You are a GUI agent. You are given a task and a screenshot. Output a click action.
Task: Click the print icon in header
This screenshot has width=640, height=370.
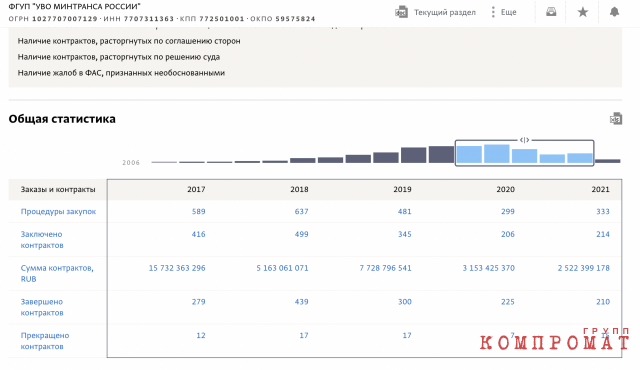[x=551, y=12]
